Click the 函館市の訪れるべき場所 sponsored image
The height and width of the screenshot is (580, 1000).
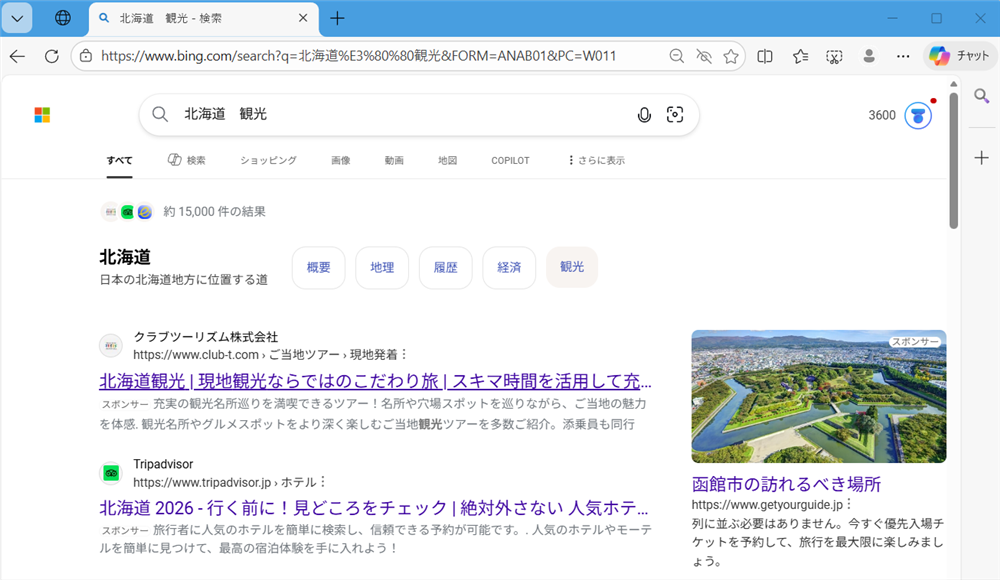pos(818,396)
